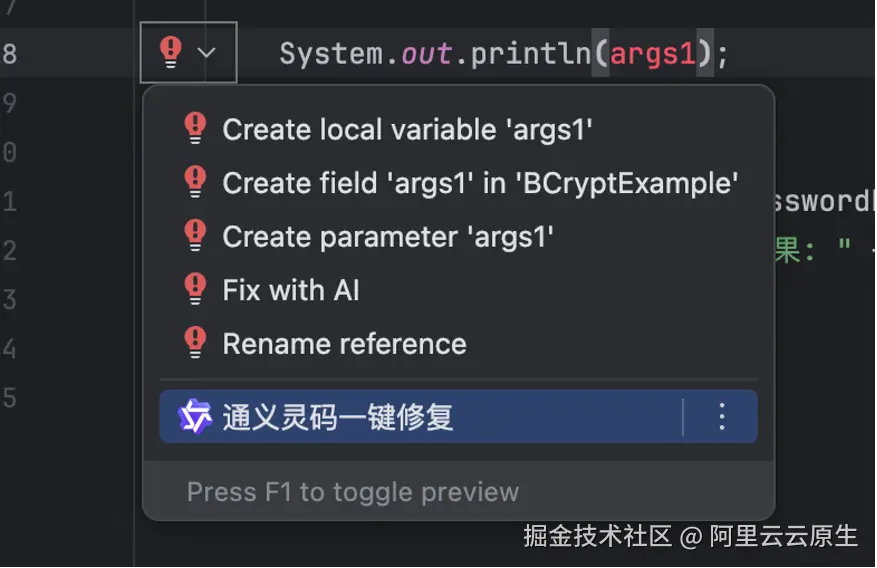This screenshot has height=568, width=877.
Task: Click the bulb icon beside 'Create local variable'
Action: pyautogui.click(x=195, y=129)
